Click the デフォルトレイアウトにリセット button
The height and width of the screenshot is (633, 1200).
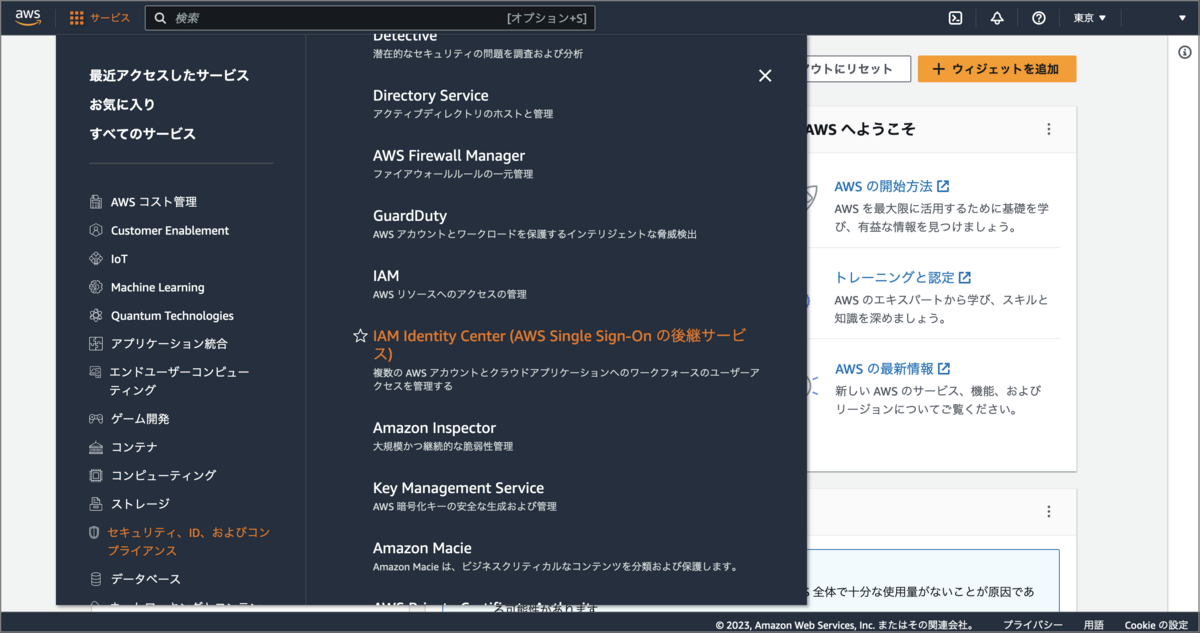857,69
